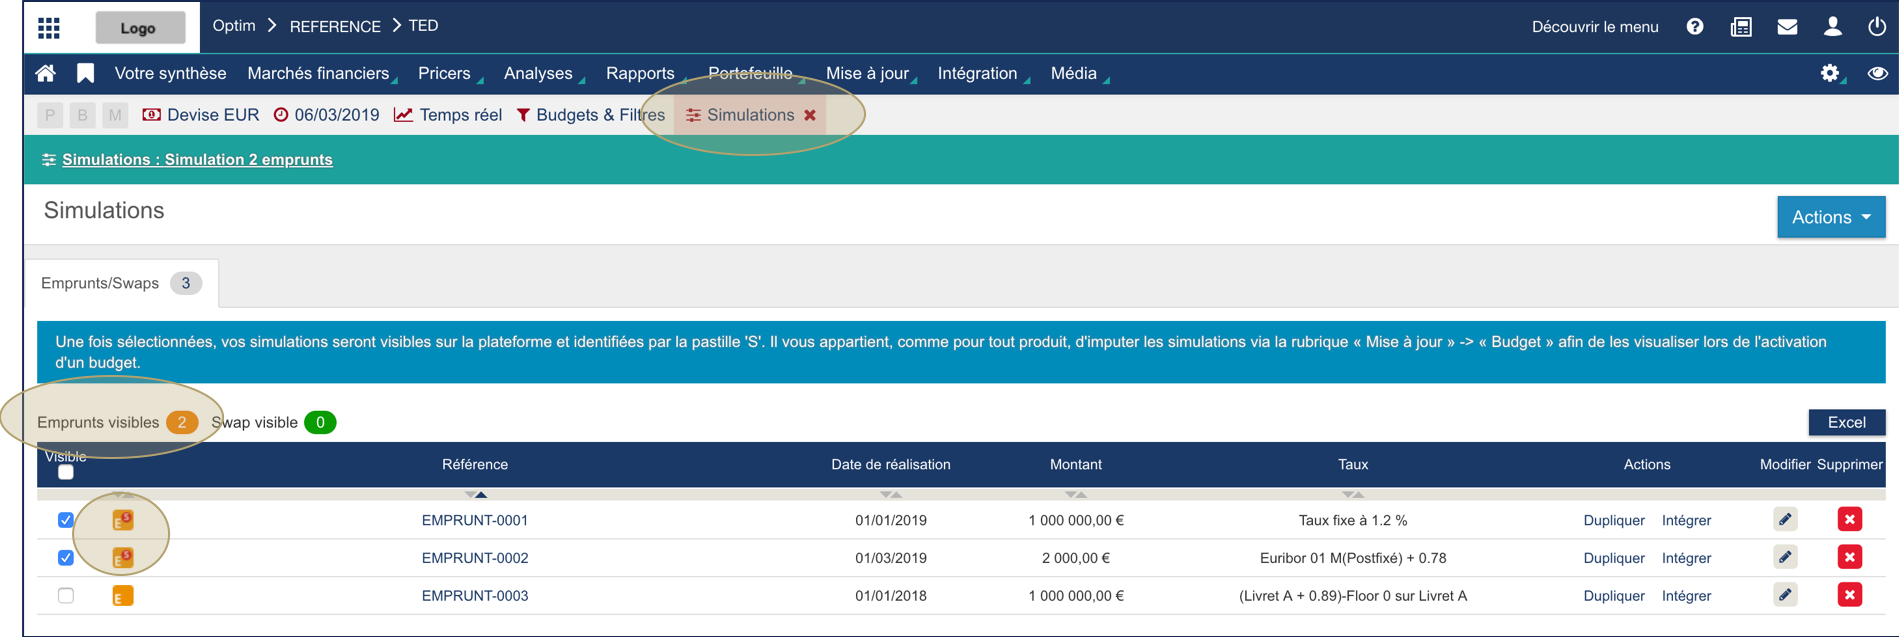The width and height of the screenshot is (1899, 637).
Task: Expand Marchés financiers menu
Action: (x=320, y=73)
